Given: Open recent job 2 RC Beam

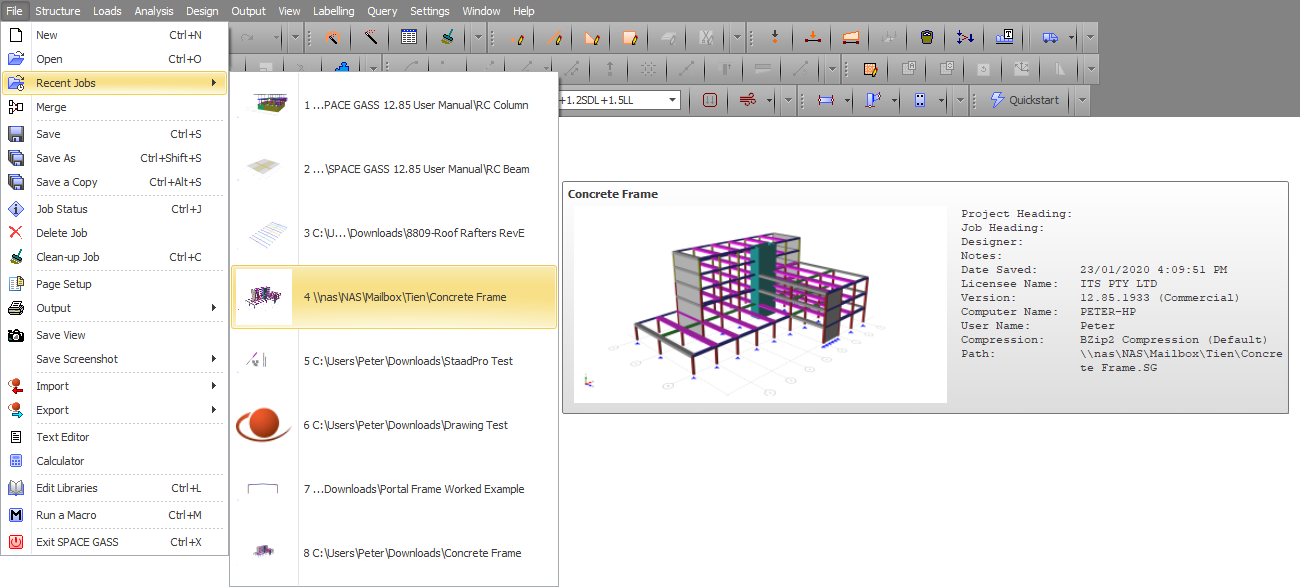Looking at the screenshot, I should pos(394,169).
